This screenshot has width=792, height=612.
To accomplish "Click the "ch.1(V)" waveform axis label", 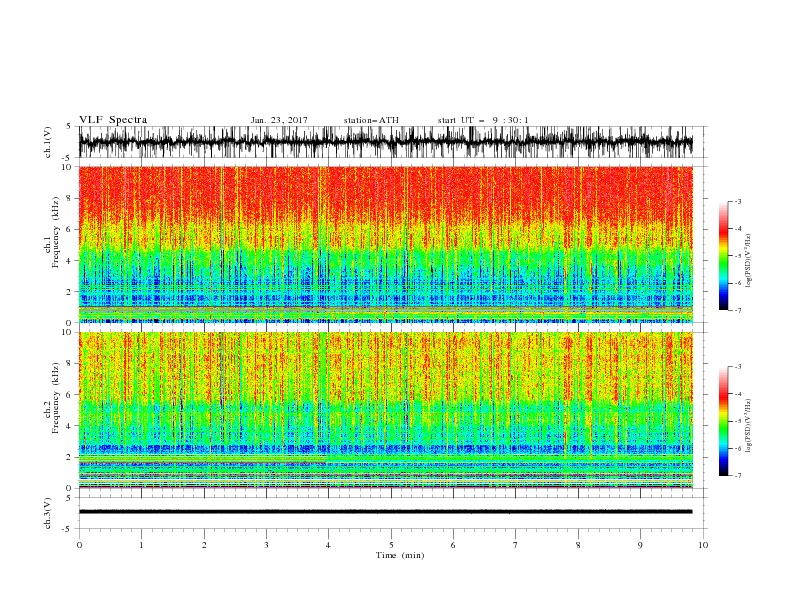I will click(x=48, y=142).
